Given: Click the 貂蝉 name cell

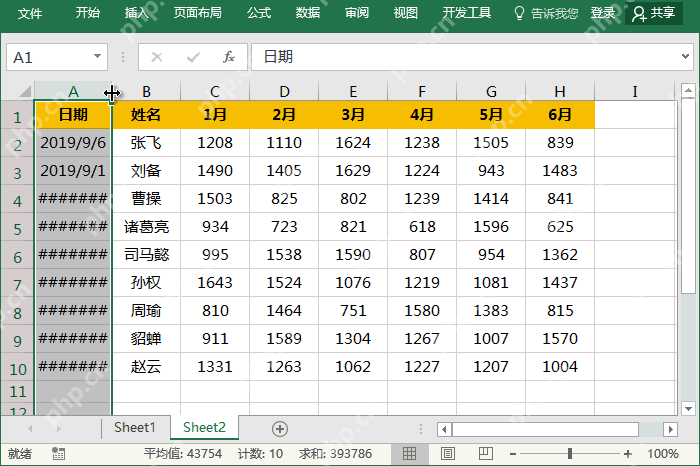Looking at the screenshot, I should 146,339.
